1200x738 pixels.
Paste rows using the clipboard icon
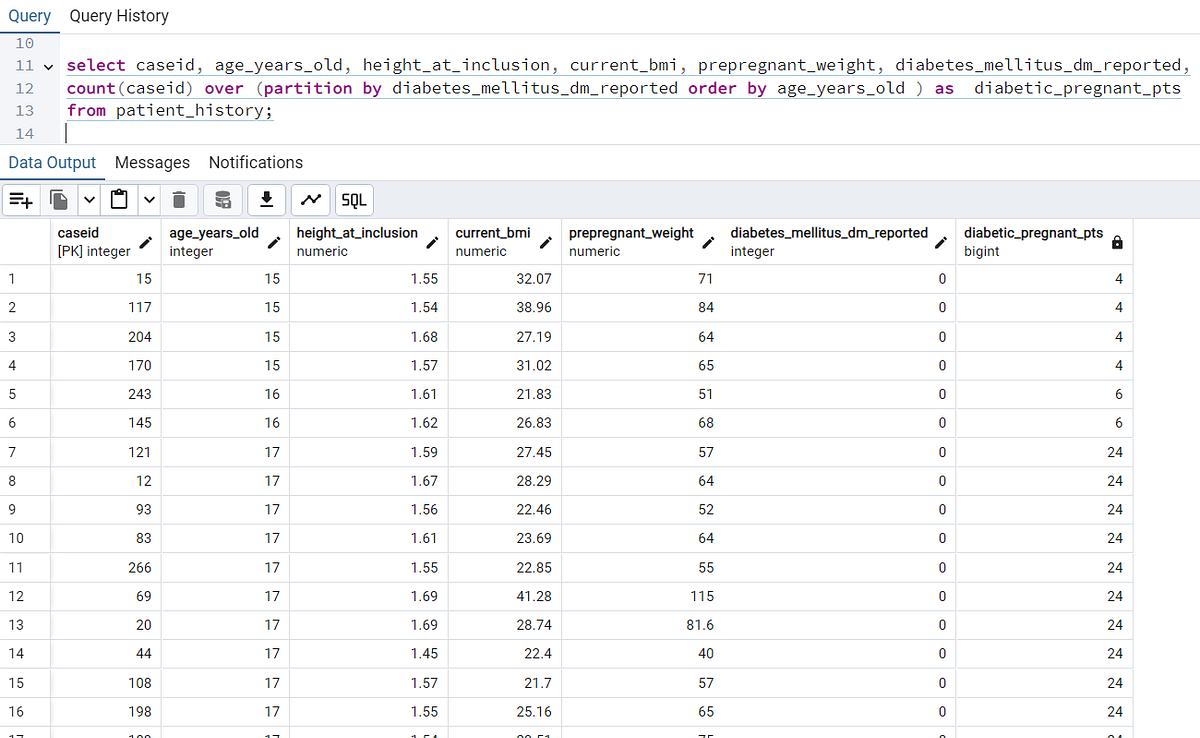coord(117,199)
